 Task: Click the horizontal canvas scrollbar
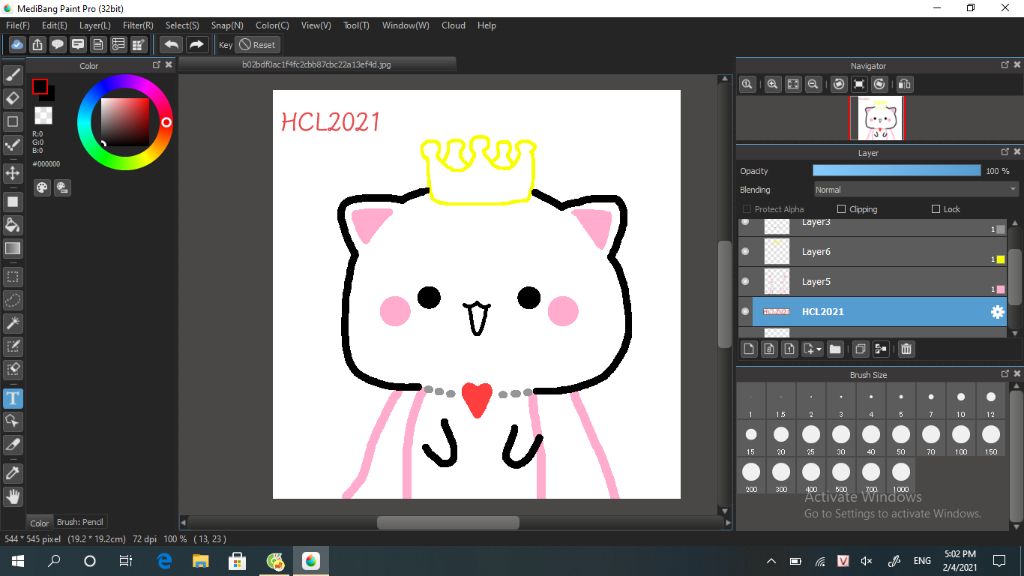pos(448,522)
